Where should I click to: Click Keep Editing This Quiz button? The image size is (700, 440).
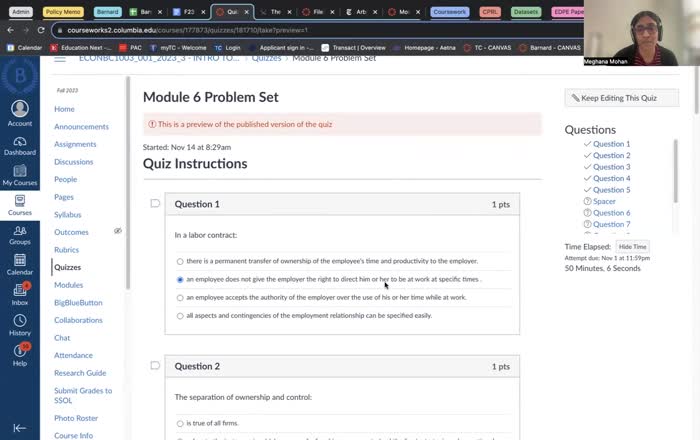pyautogui.click(x=622, y=98)
